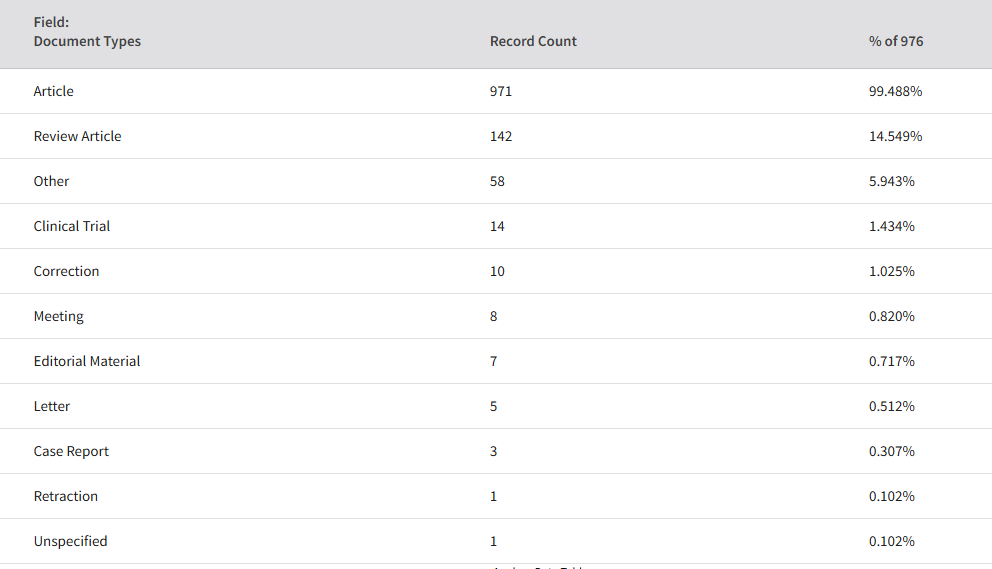The image size is (992, 569).
Task: Click the Retraction entry
Action: (66, 496)
